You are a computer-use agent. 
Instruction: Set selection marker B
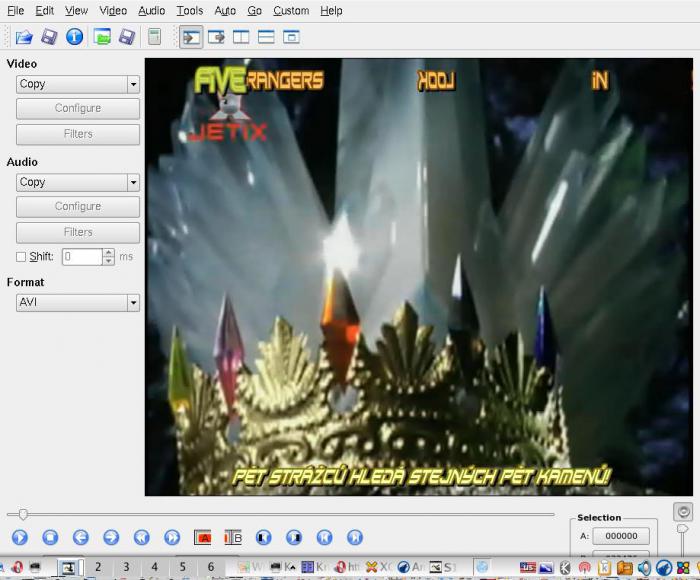(x=233, y=537)
